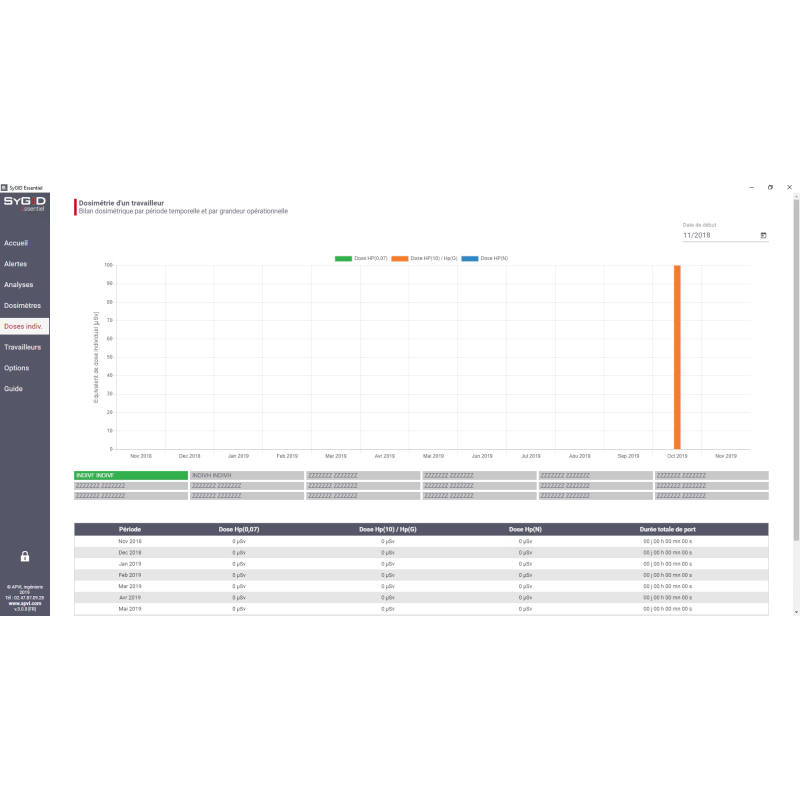Open the Options page
800x800 pixels.
(16, 368)
